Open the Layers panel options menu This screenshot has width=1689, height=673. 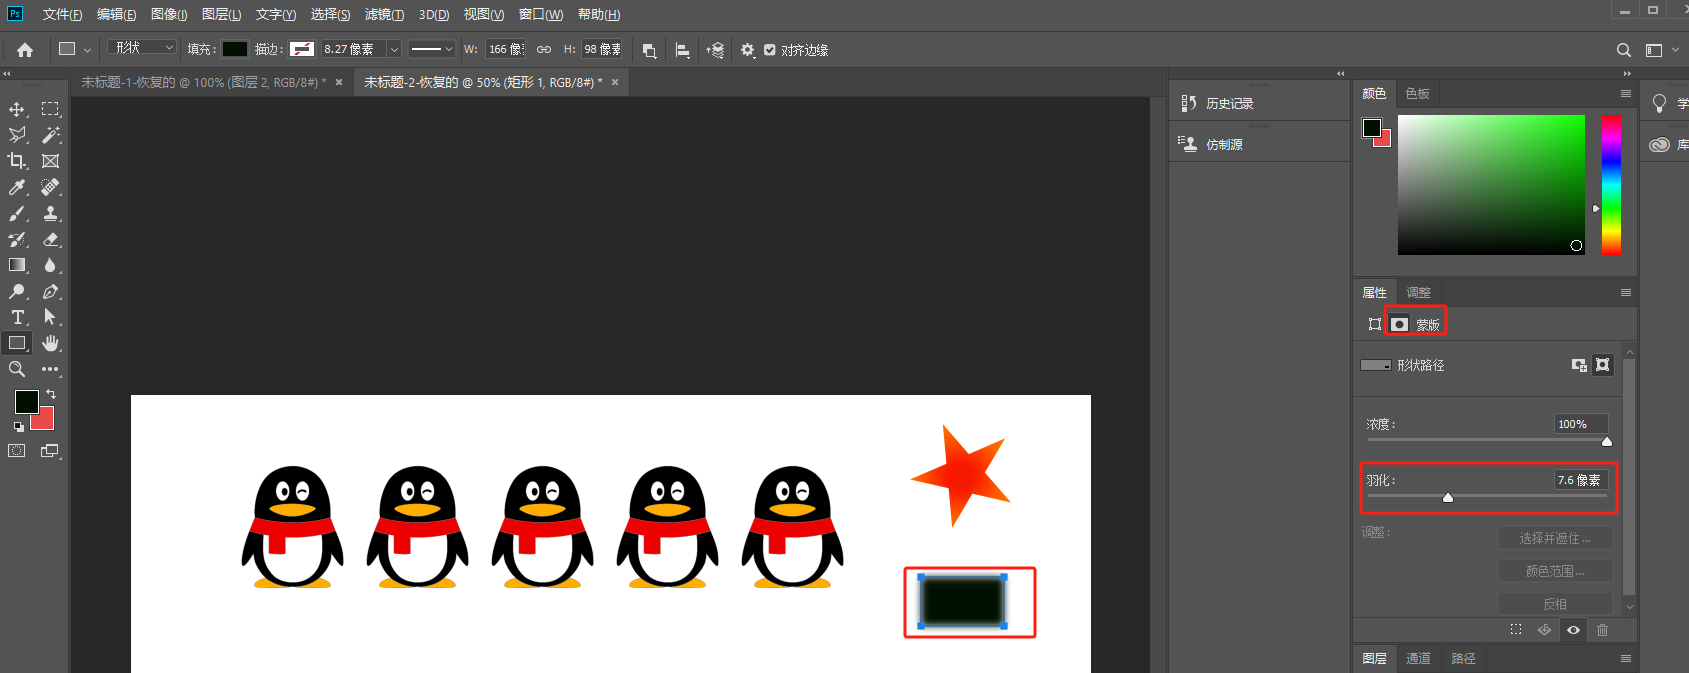tap(1626, 658)
